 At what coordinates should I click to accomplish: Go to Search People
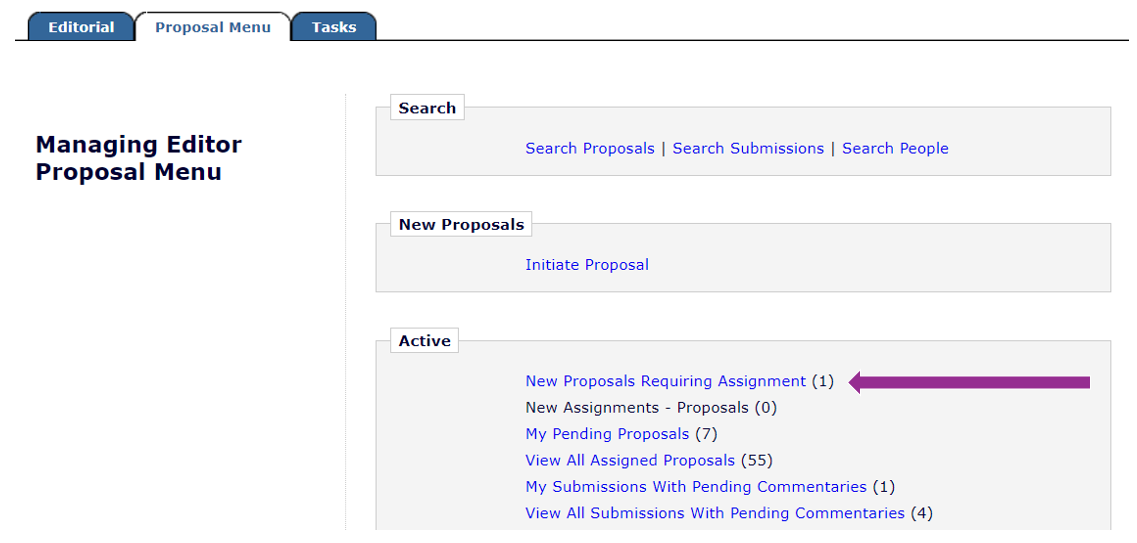[895, 148]
